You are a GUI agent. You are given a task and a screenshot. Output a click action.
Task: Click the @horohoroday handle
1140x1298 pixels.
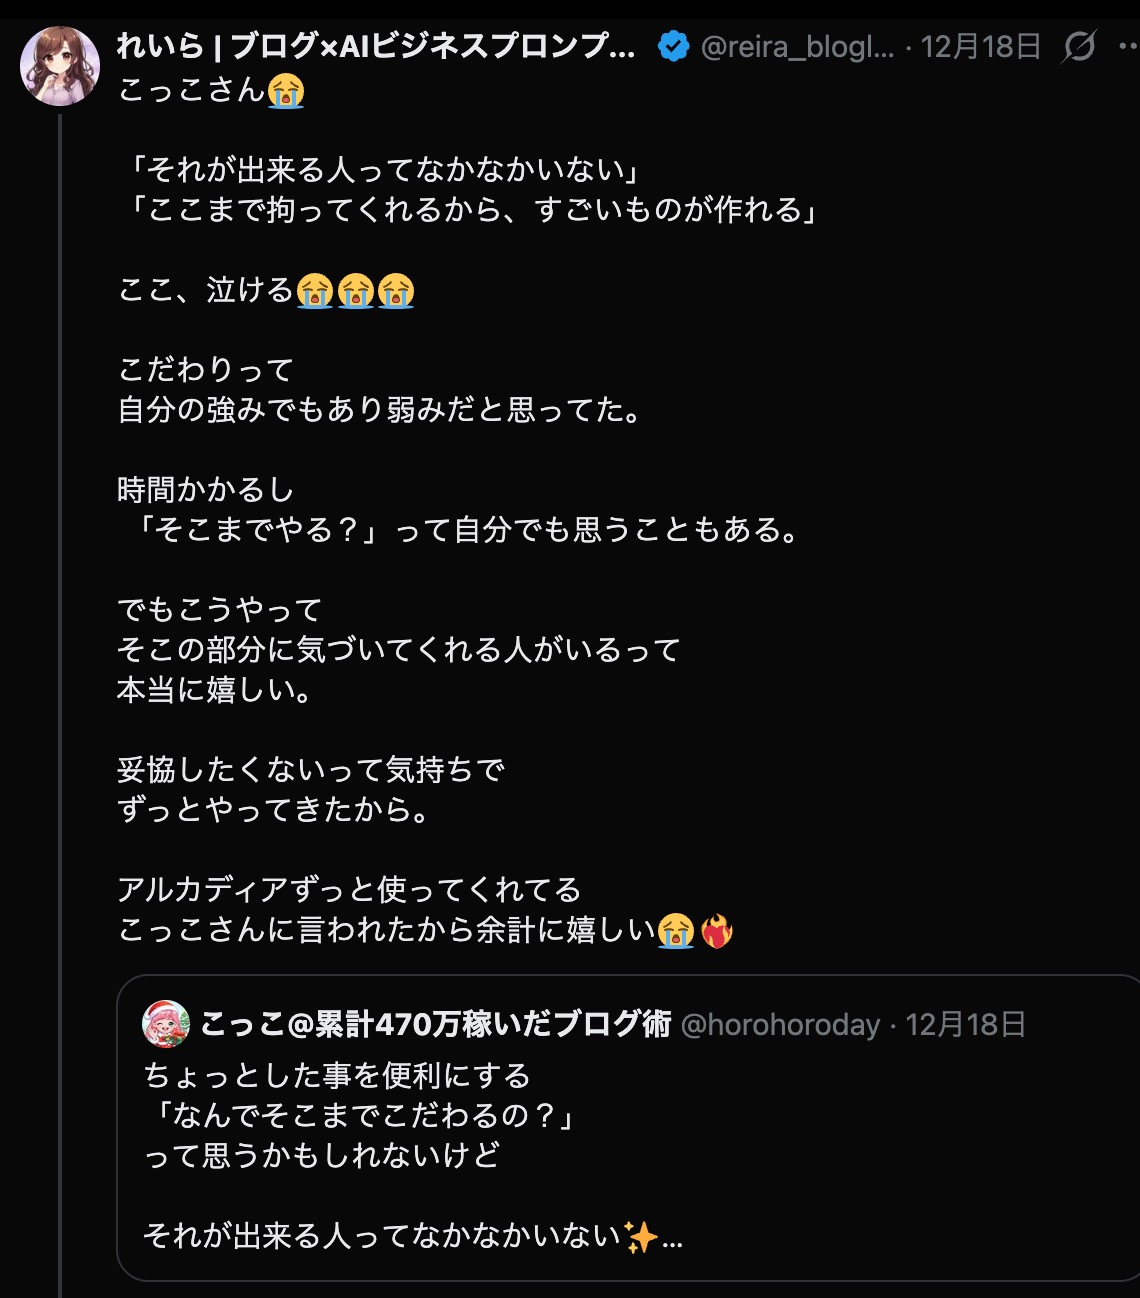pos(780,1025)
